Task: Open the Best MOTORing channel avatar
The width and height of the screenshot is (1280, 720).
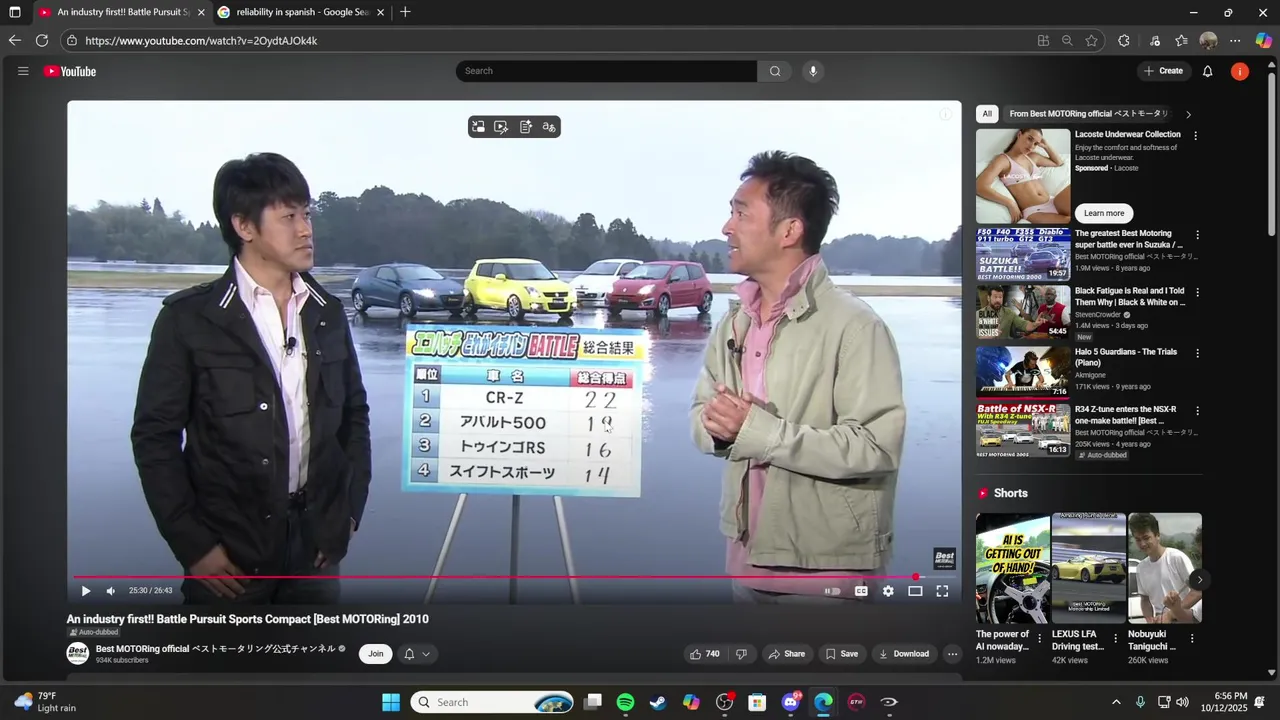Action: click(x=78, y=654)
